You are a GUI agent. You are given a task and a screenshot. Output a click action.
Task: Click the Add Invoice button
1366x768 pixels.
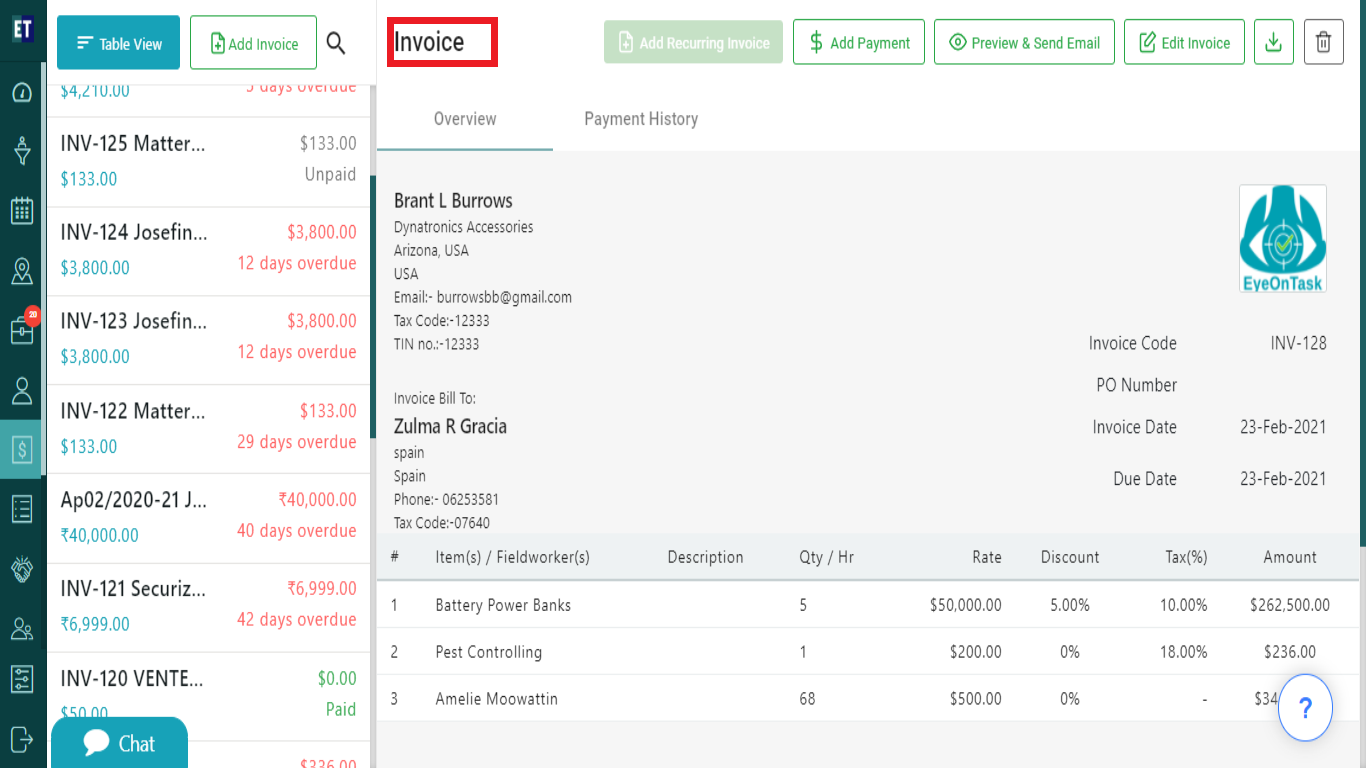254,43
